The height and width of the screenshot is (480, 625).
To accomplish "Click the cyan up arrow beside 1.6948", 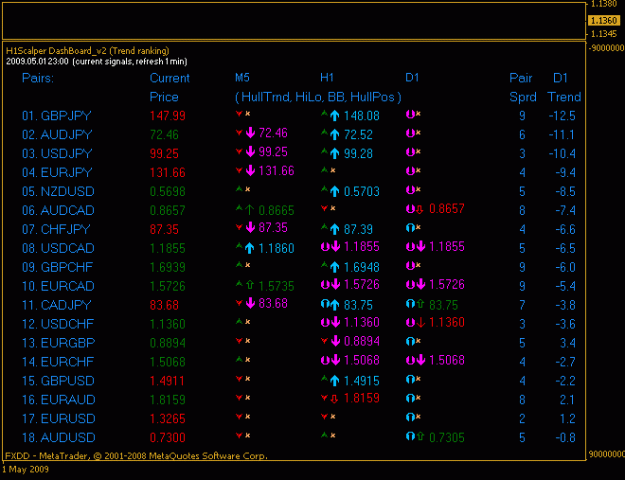I will [x=335, y=267].
